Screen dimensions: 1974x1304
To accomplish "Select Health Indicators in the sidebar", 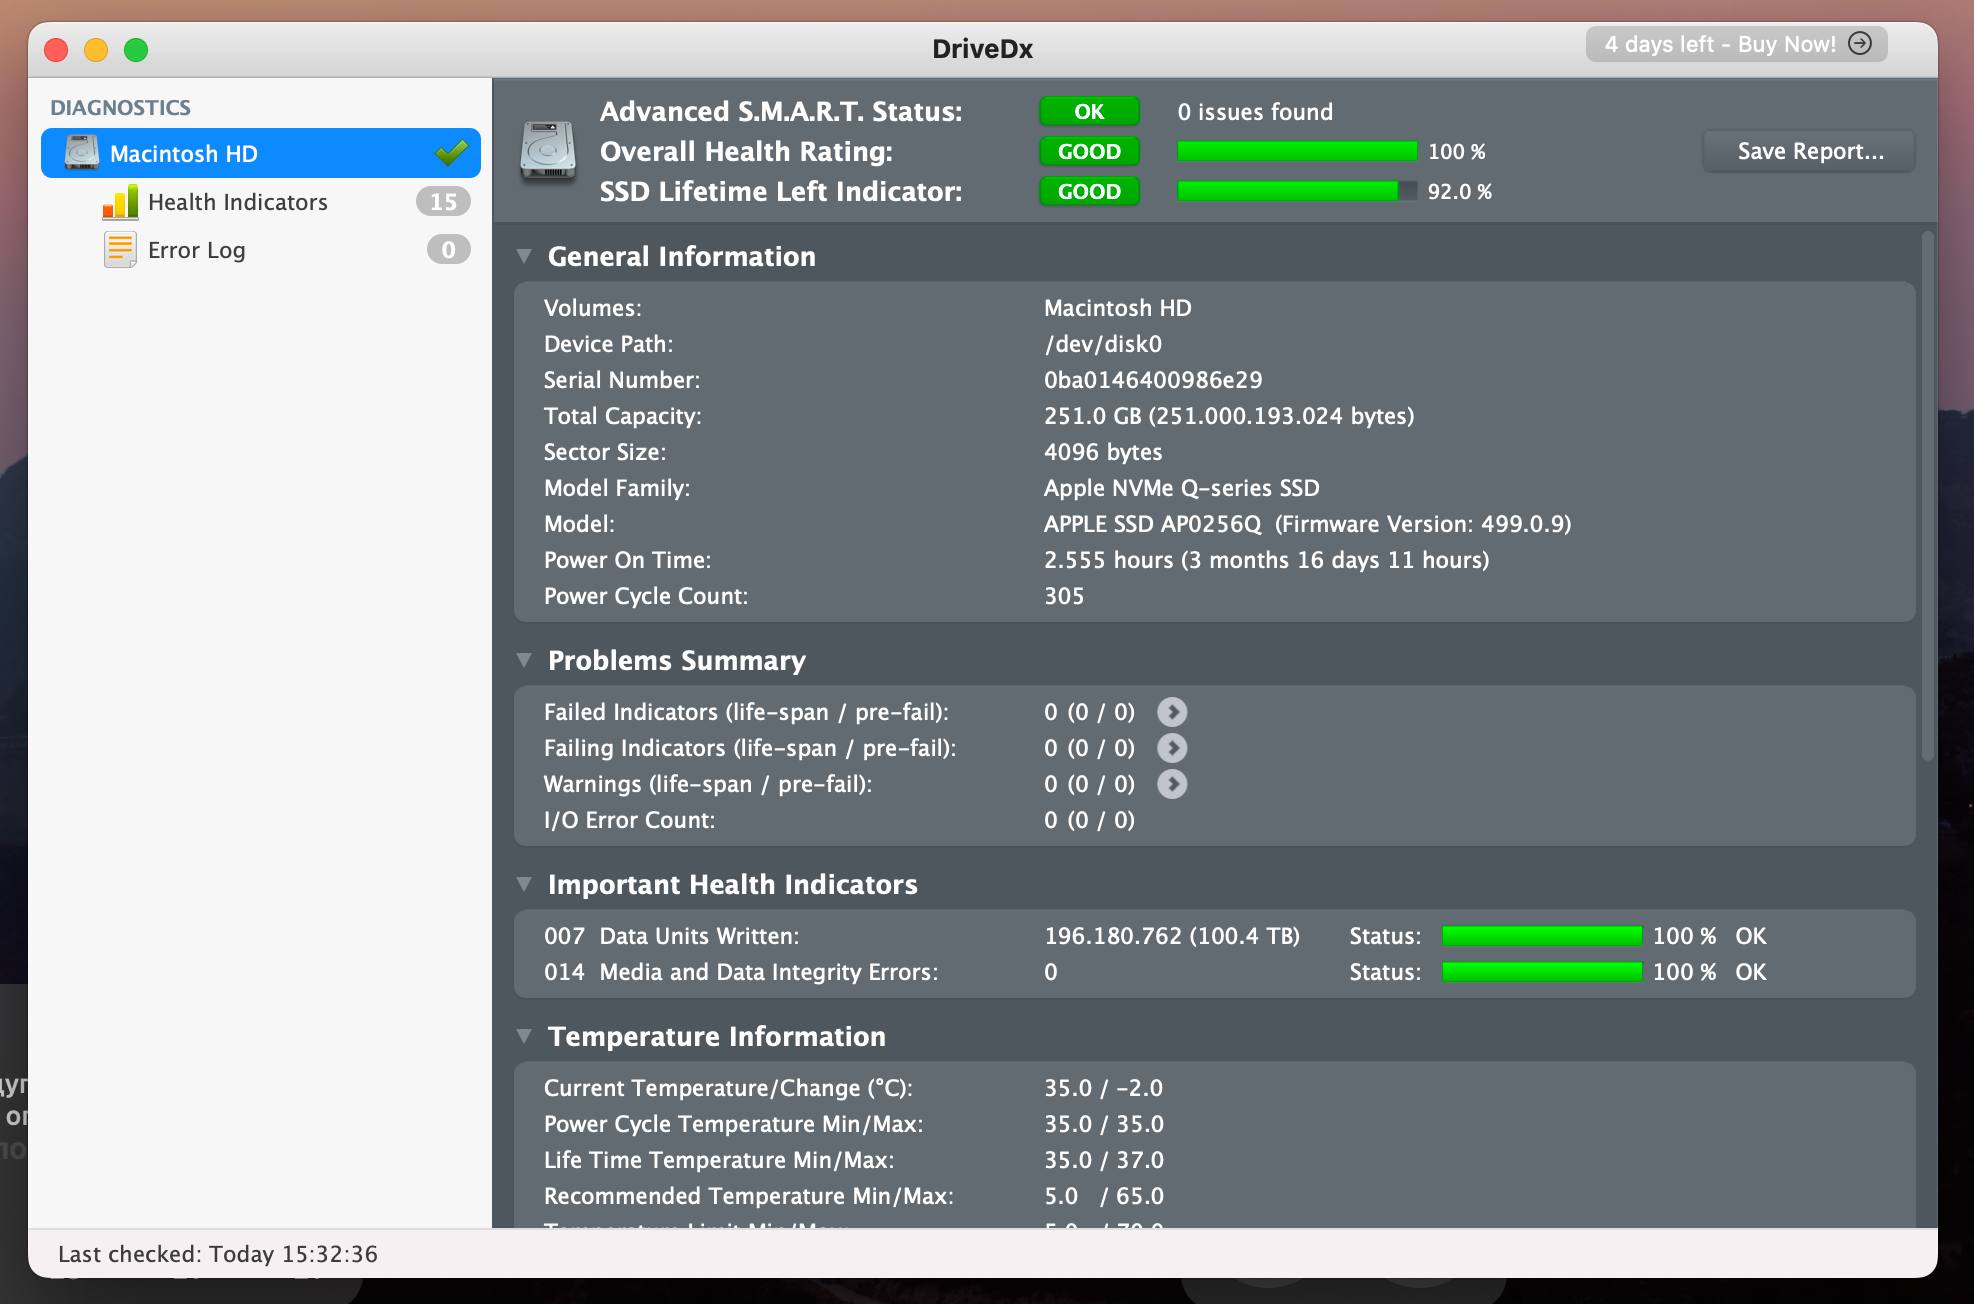I will point(261,202).
